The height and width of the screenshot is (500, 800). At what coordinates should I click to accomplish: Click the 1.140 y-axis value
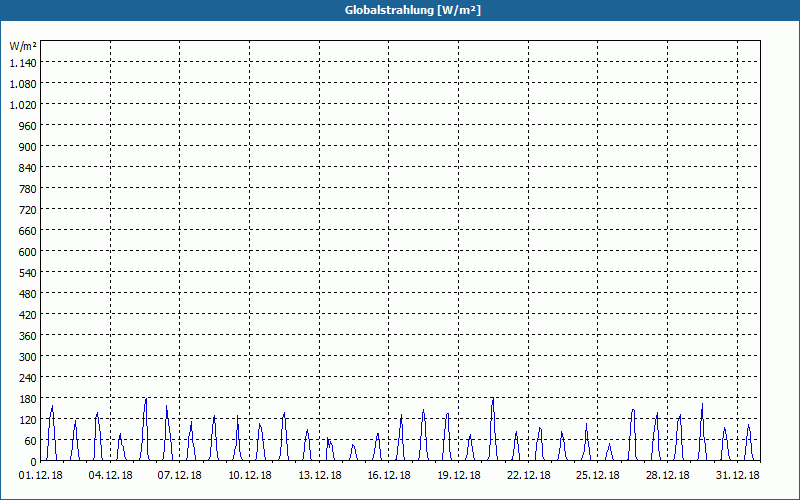[23, 63]
